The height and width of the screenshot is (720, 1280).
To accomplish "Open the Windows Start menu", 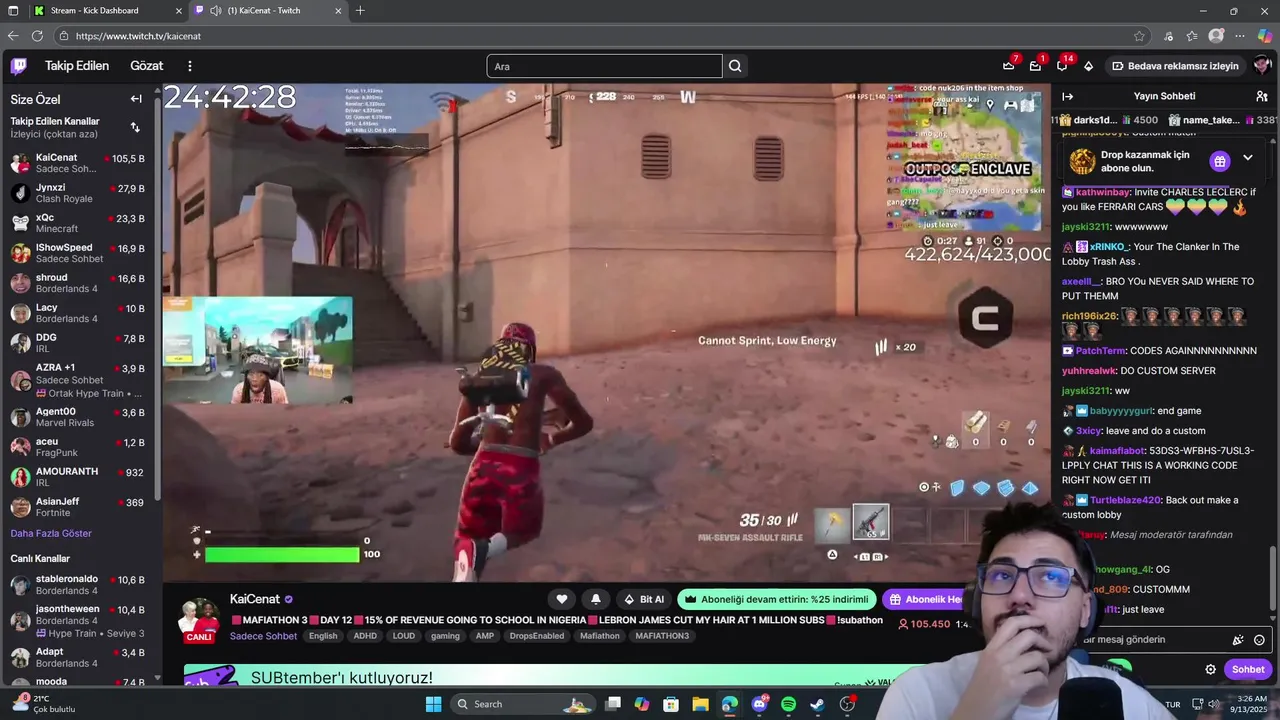I will [x=433, y=704].
